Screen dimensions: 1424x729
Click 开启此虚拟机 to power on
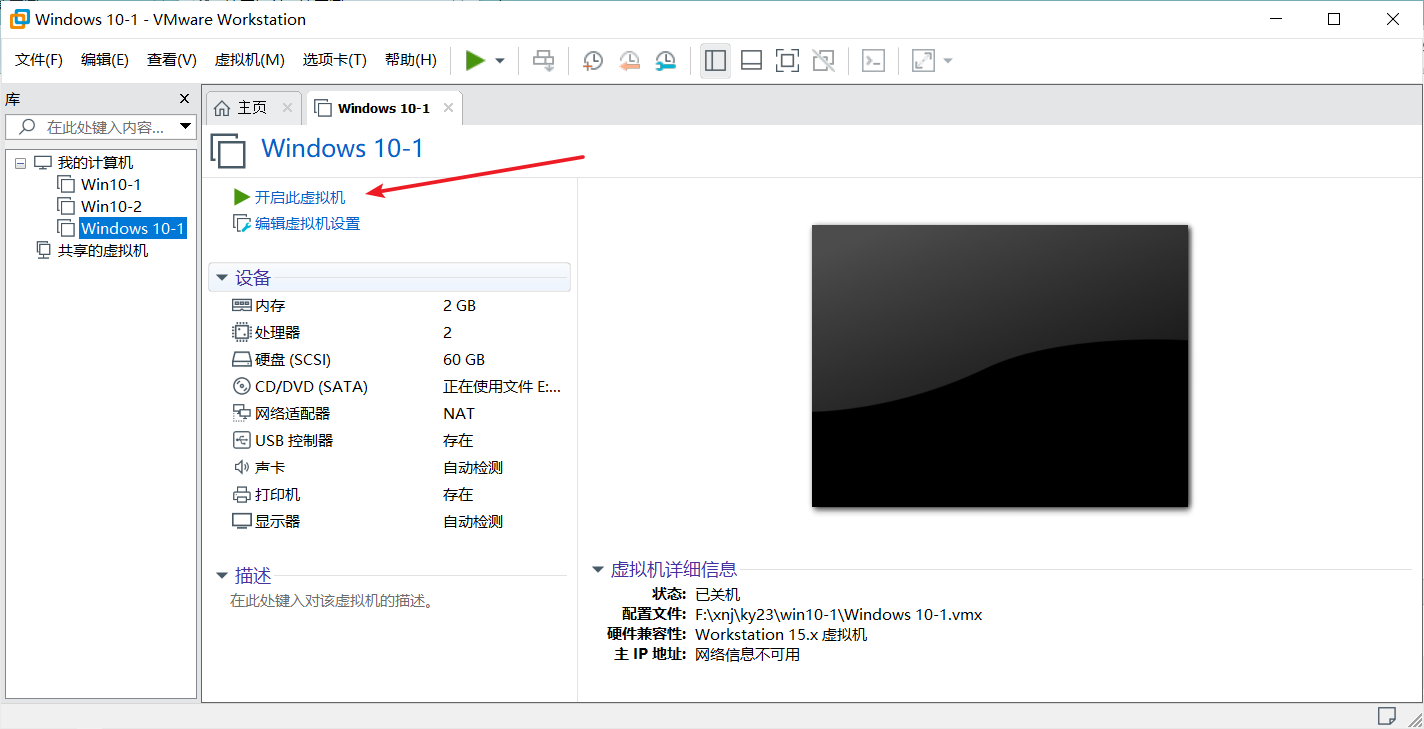tap(300, 197)
